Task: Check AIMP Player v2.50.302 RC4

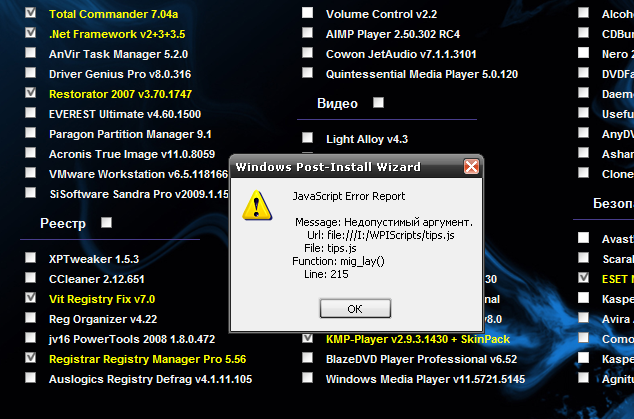Action: tap(307, 33)
